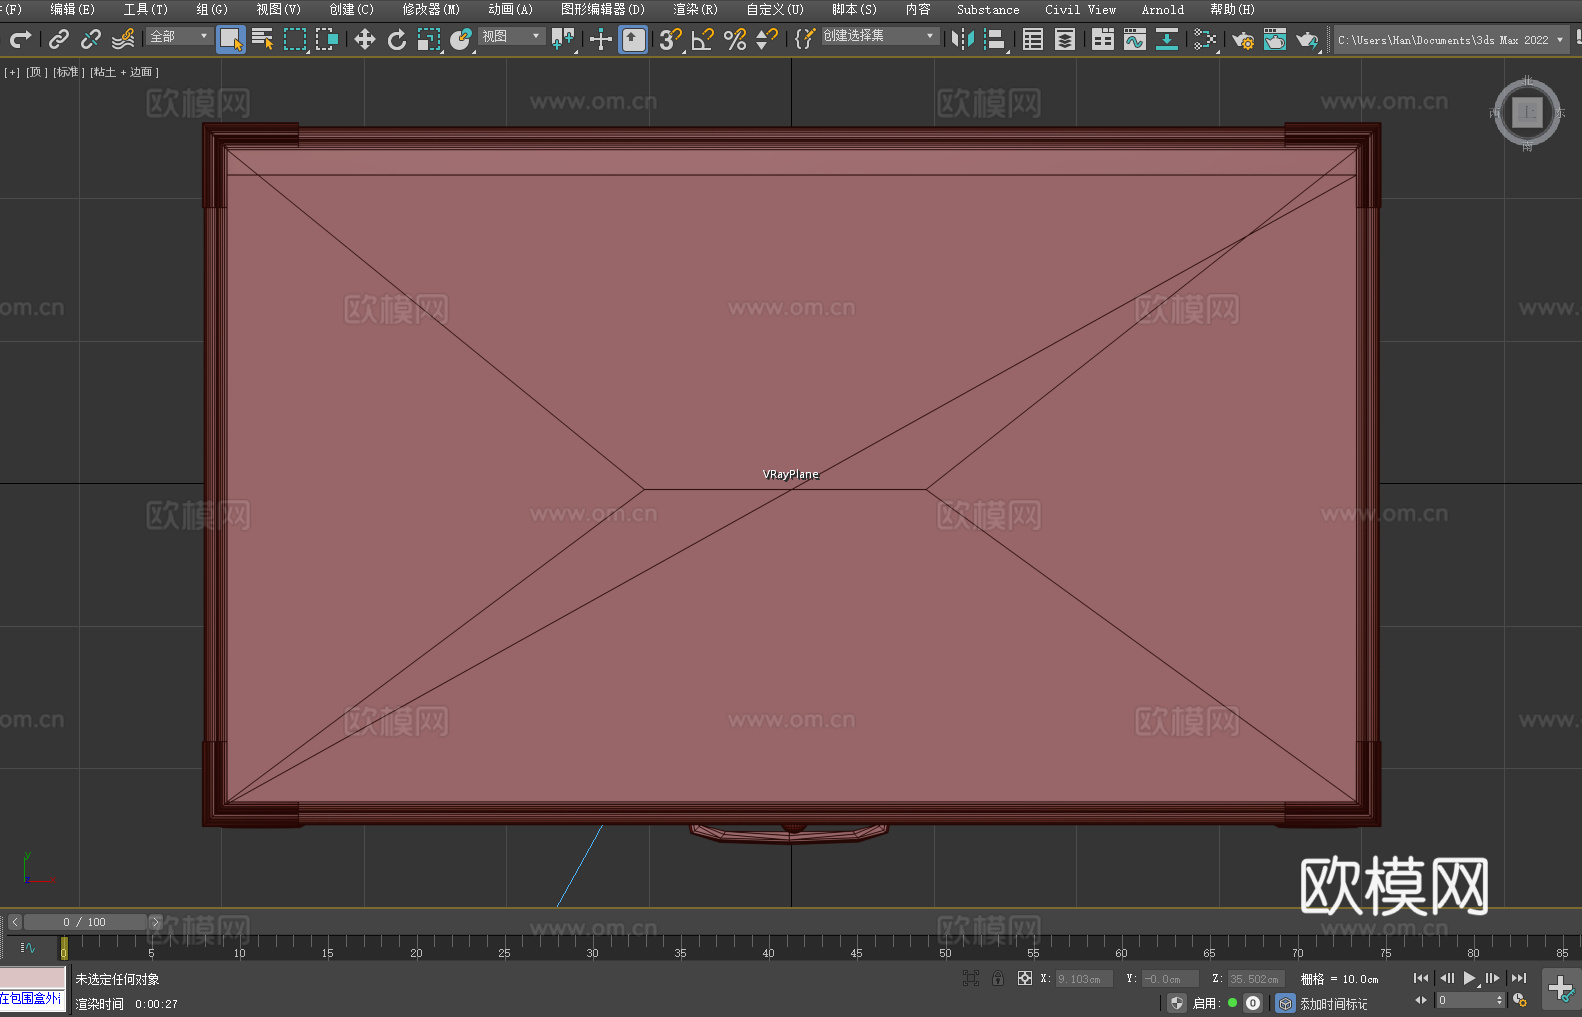Screen dimensions: 1582x1017
Task: Click Edit Named Selection Sets icon
Action: (x=804, y=39)
